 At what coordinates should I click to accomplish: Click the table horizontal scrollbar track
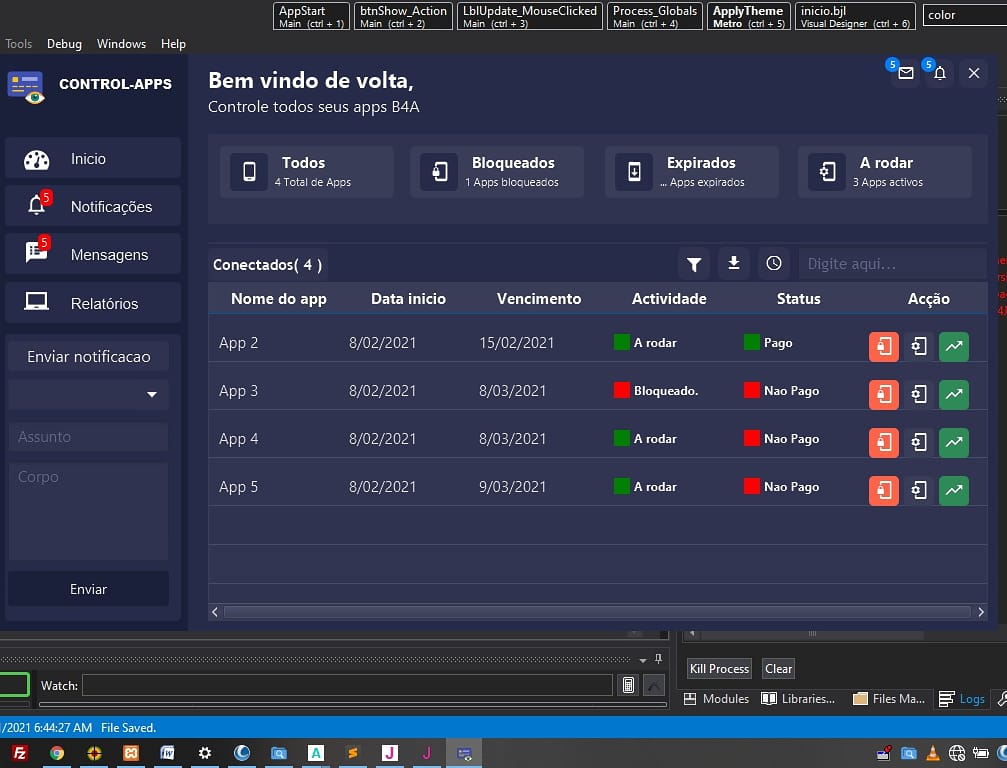pos(597,612)
